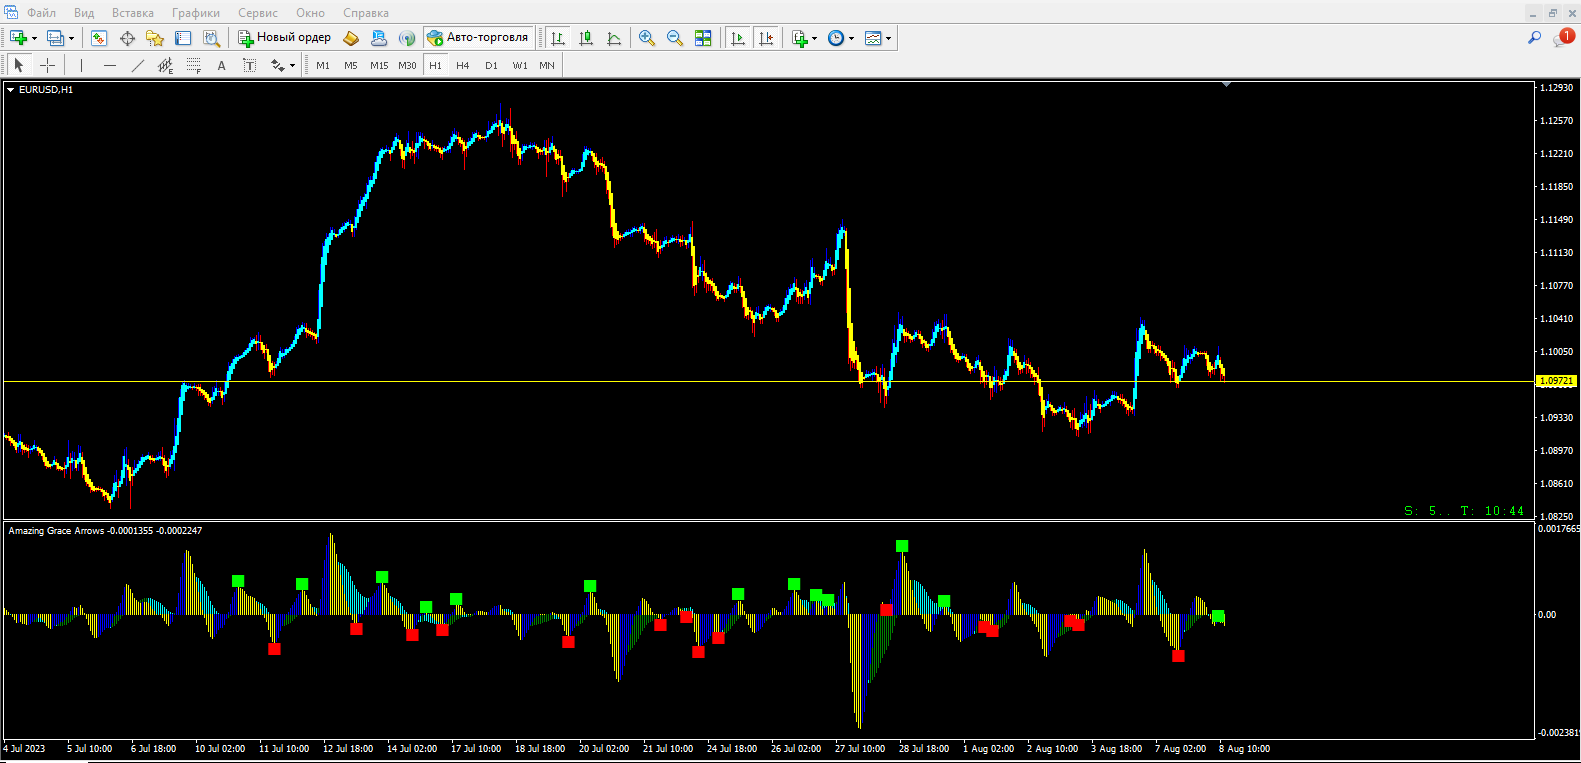The height and width of the screenshot is (763, 1581).
Task: Tile chart windows with the grid icon
Action: 703,38
